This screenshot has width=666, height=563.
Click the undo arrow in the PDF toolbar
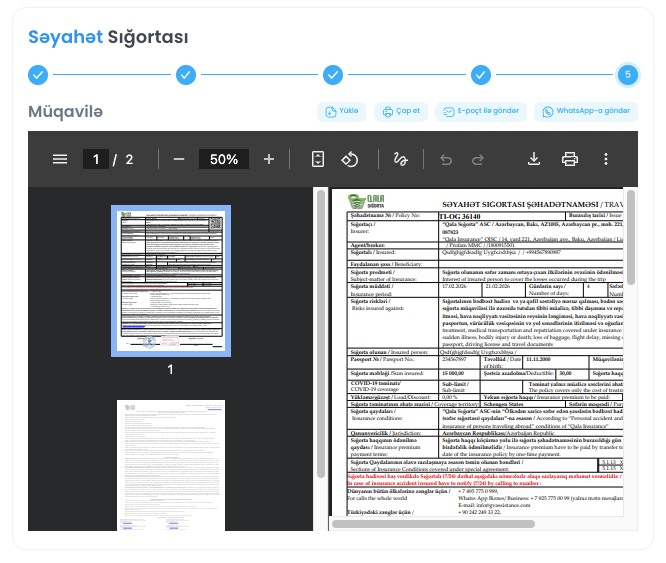pos(446,159)
